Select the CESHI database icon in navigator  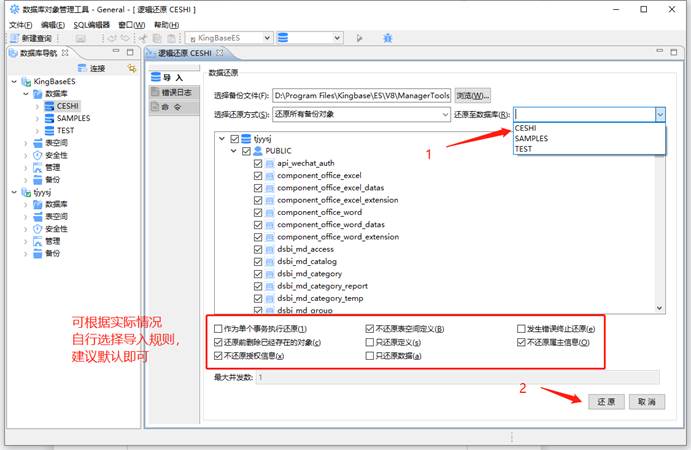(x=49, y=106)
